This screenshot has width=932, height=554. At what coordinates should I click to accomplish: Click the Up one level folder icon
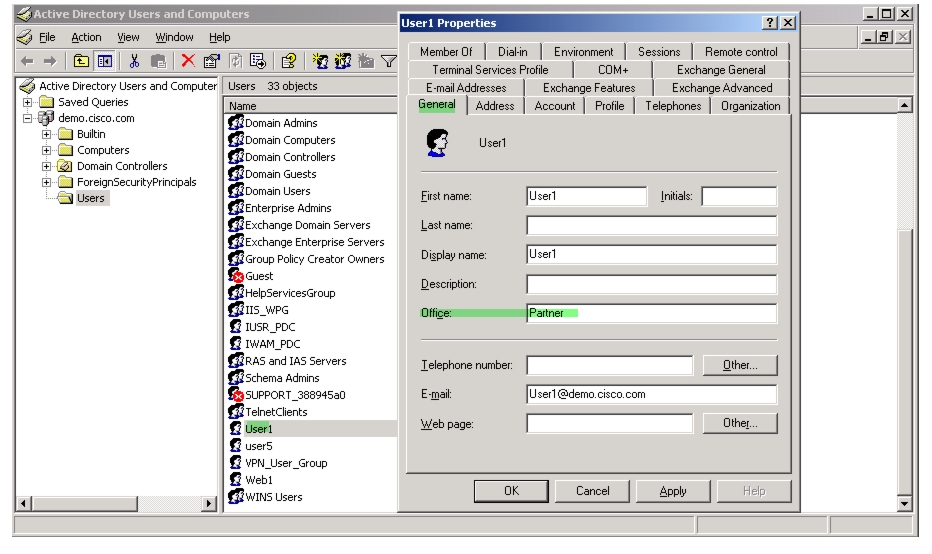(x=81, y=61)
